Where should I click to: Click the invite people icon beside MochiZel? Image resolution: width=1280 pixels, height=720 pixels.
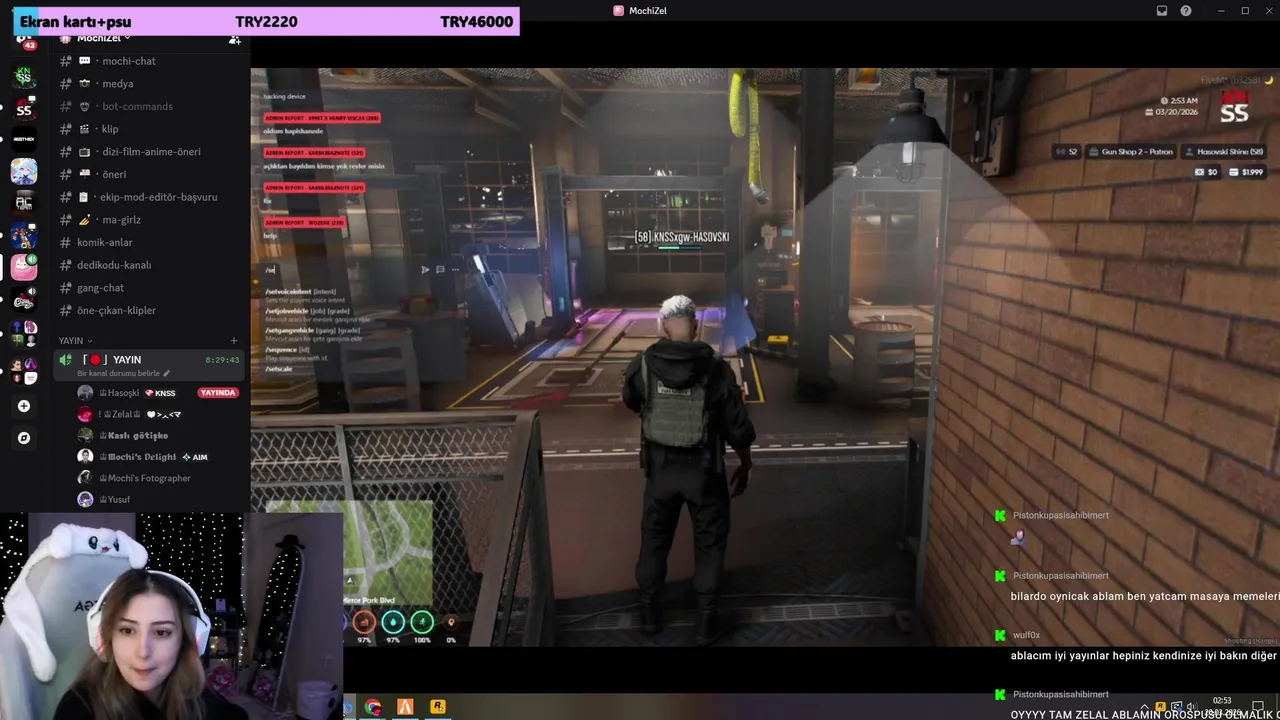point(234,39)
